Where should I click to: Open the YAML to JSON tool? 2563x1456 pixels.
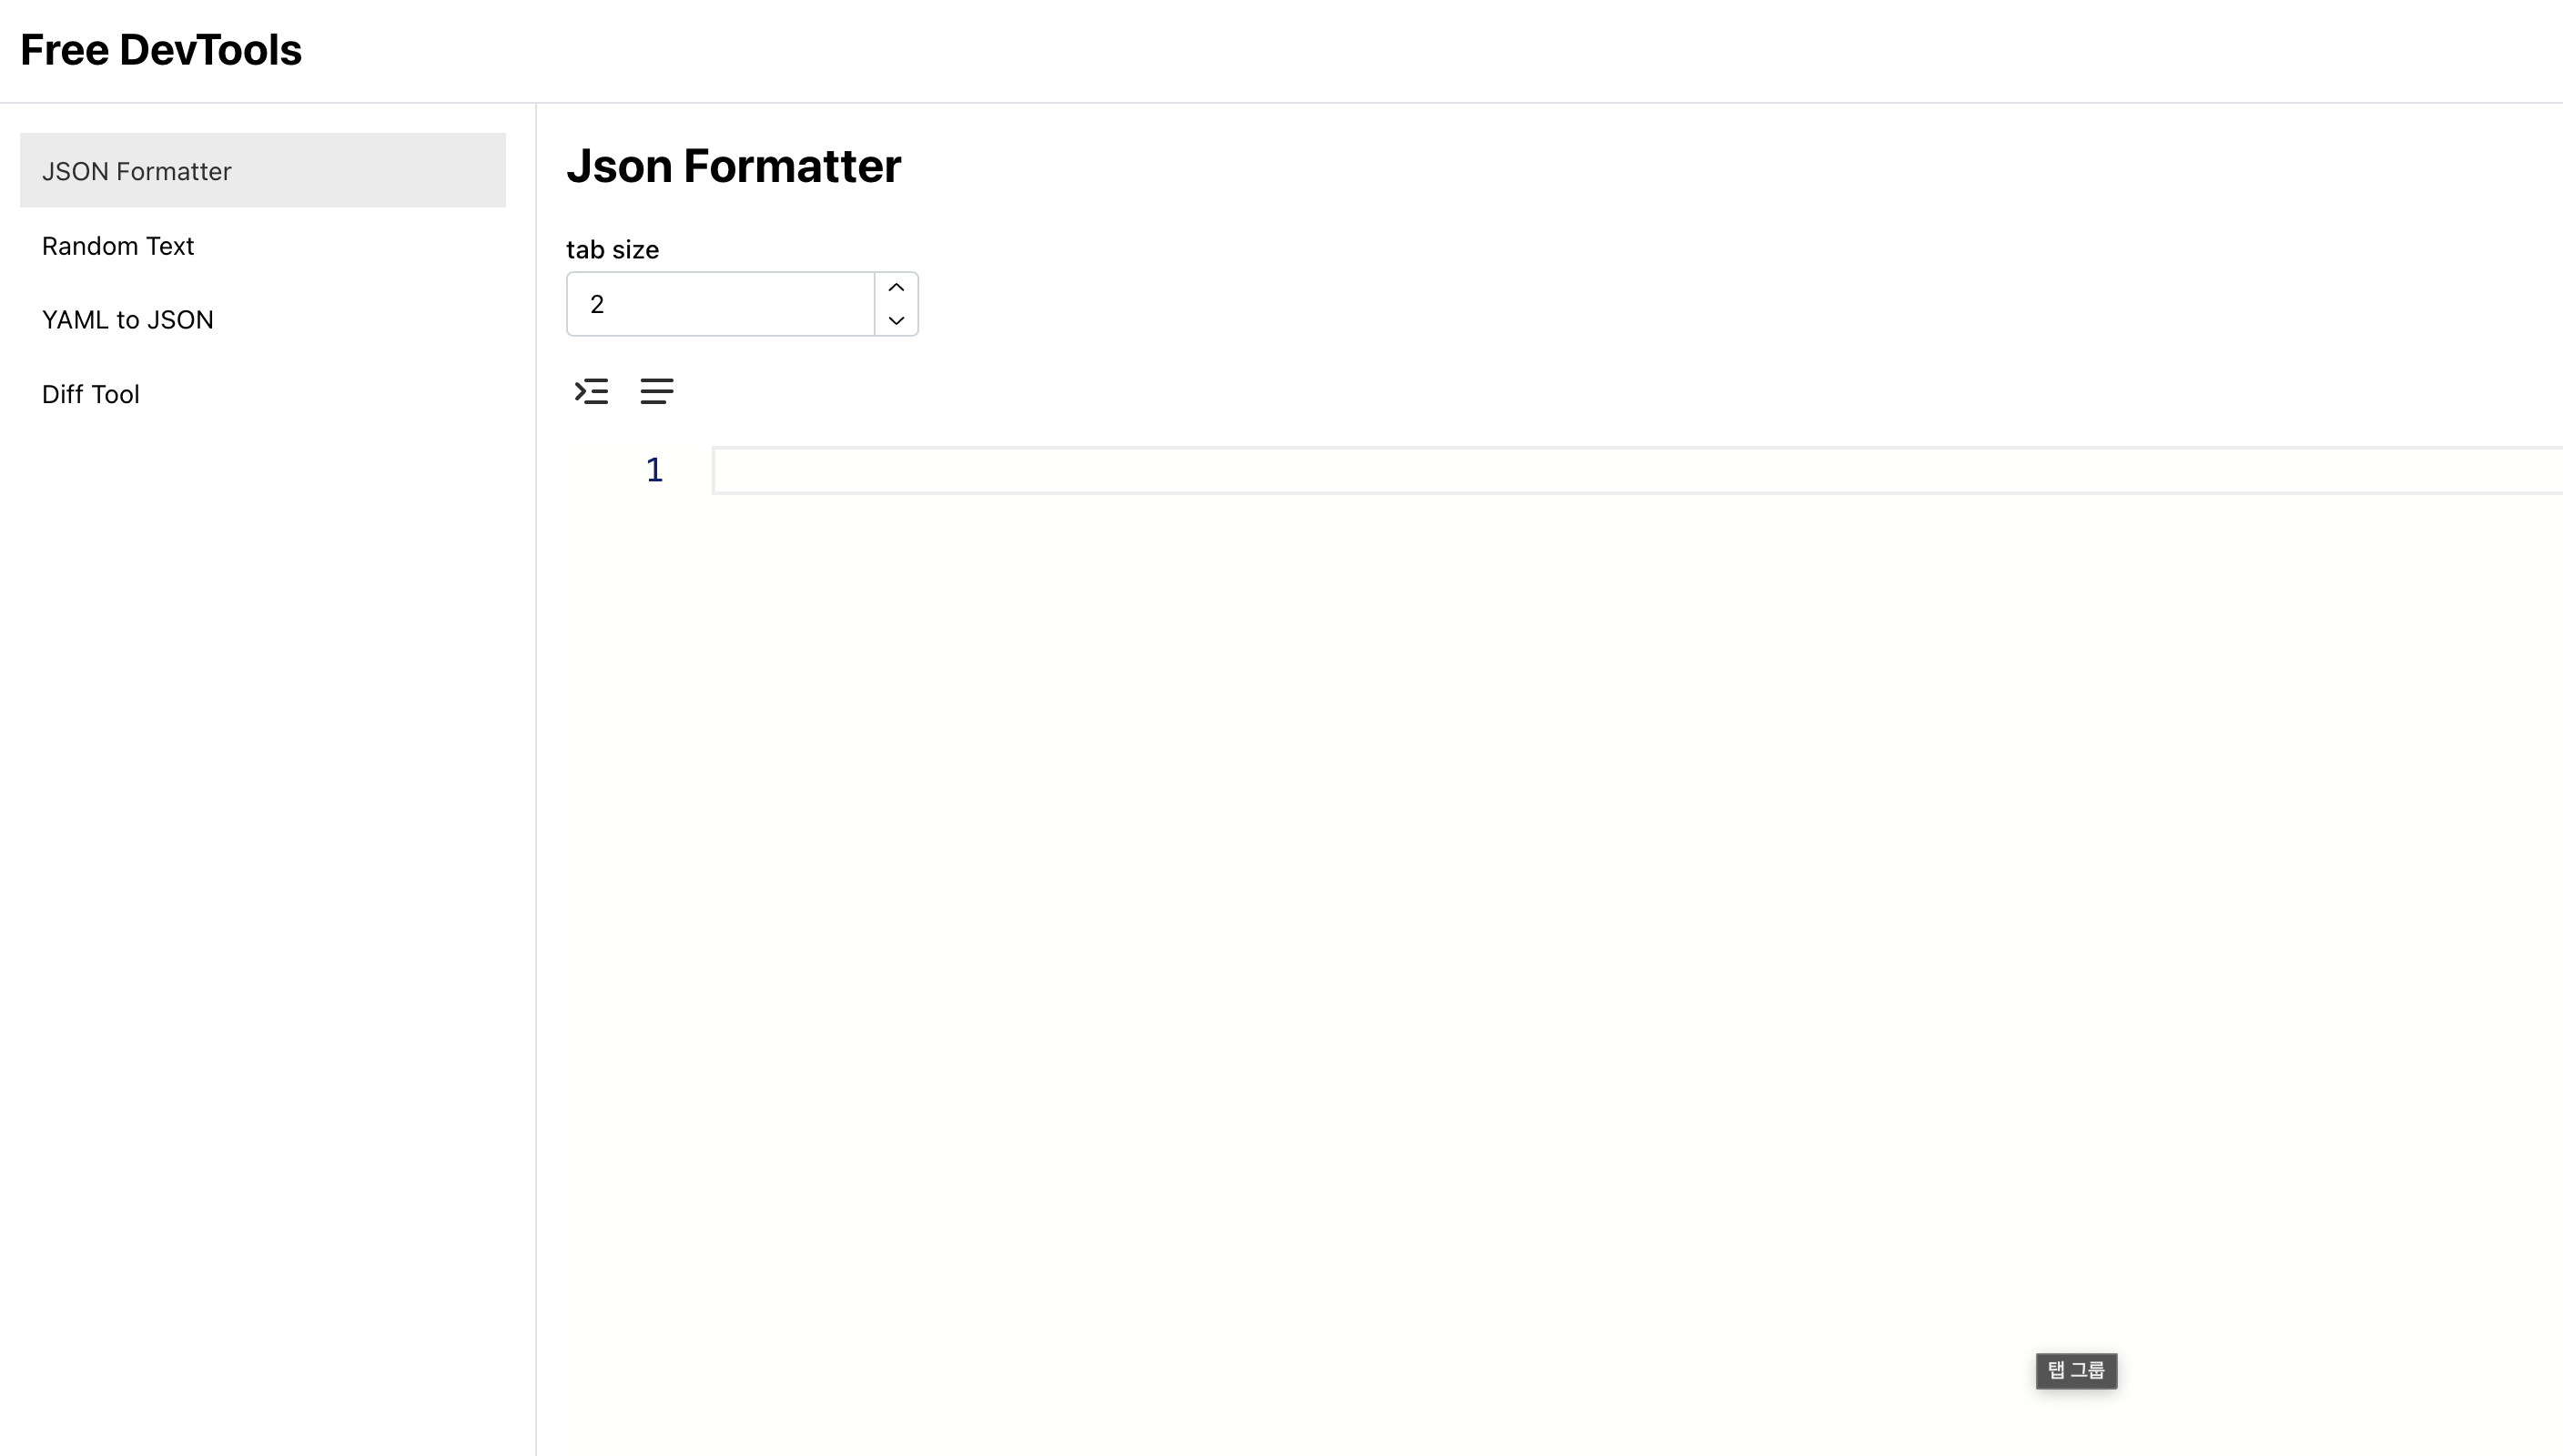point(127,318)
